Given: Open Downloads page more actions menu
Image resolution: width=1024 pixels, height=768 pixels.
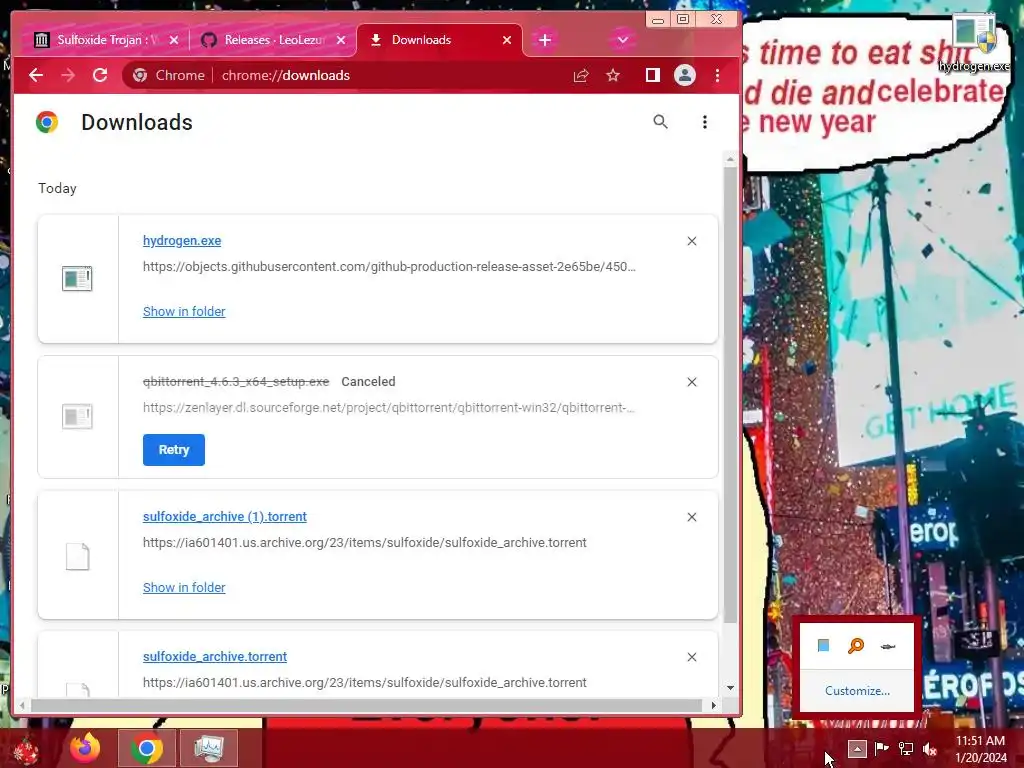Looking at the screenshot, I should [x=704, y=121].
